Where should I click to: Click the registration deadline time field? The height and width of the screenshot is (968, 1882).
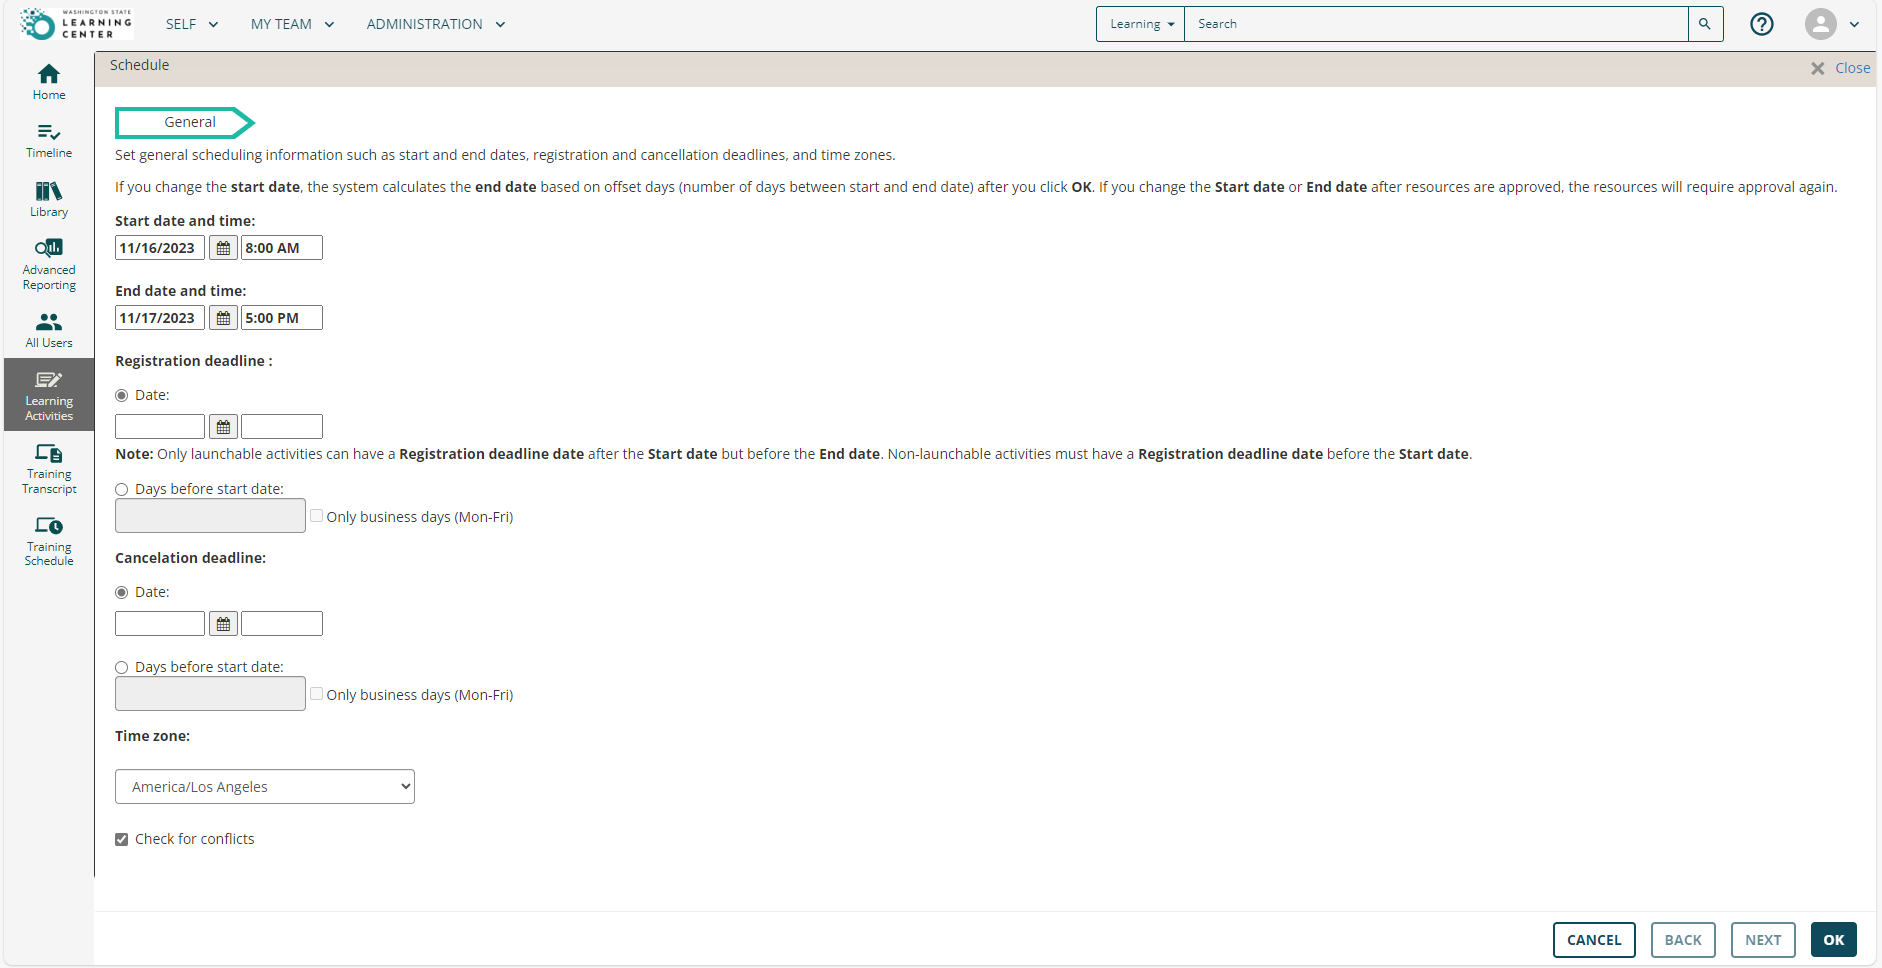282,427
